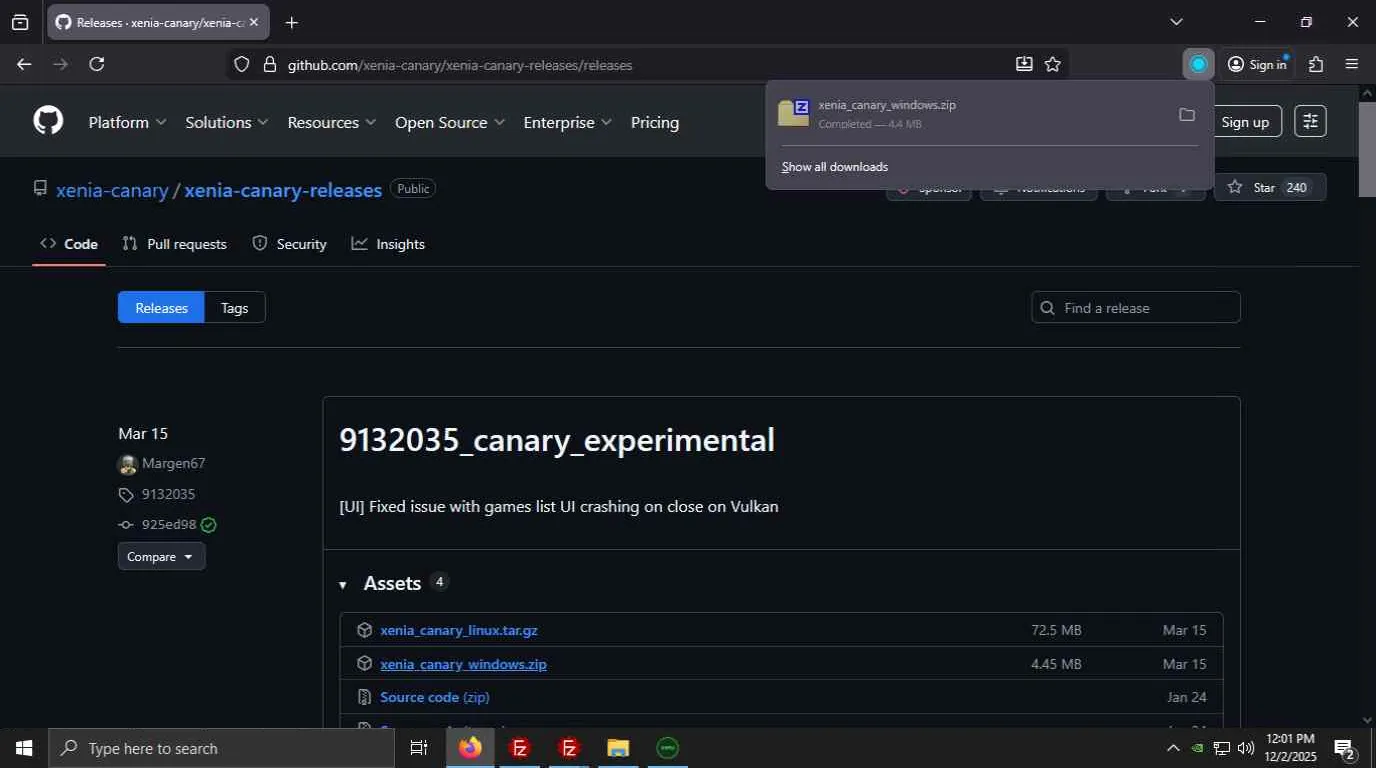Viewport: 1376px width, 768px height.
Task: Select the Releases tab
Action: [161, 307]
